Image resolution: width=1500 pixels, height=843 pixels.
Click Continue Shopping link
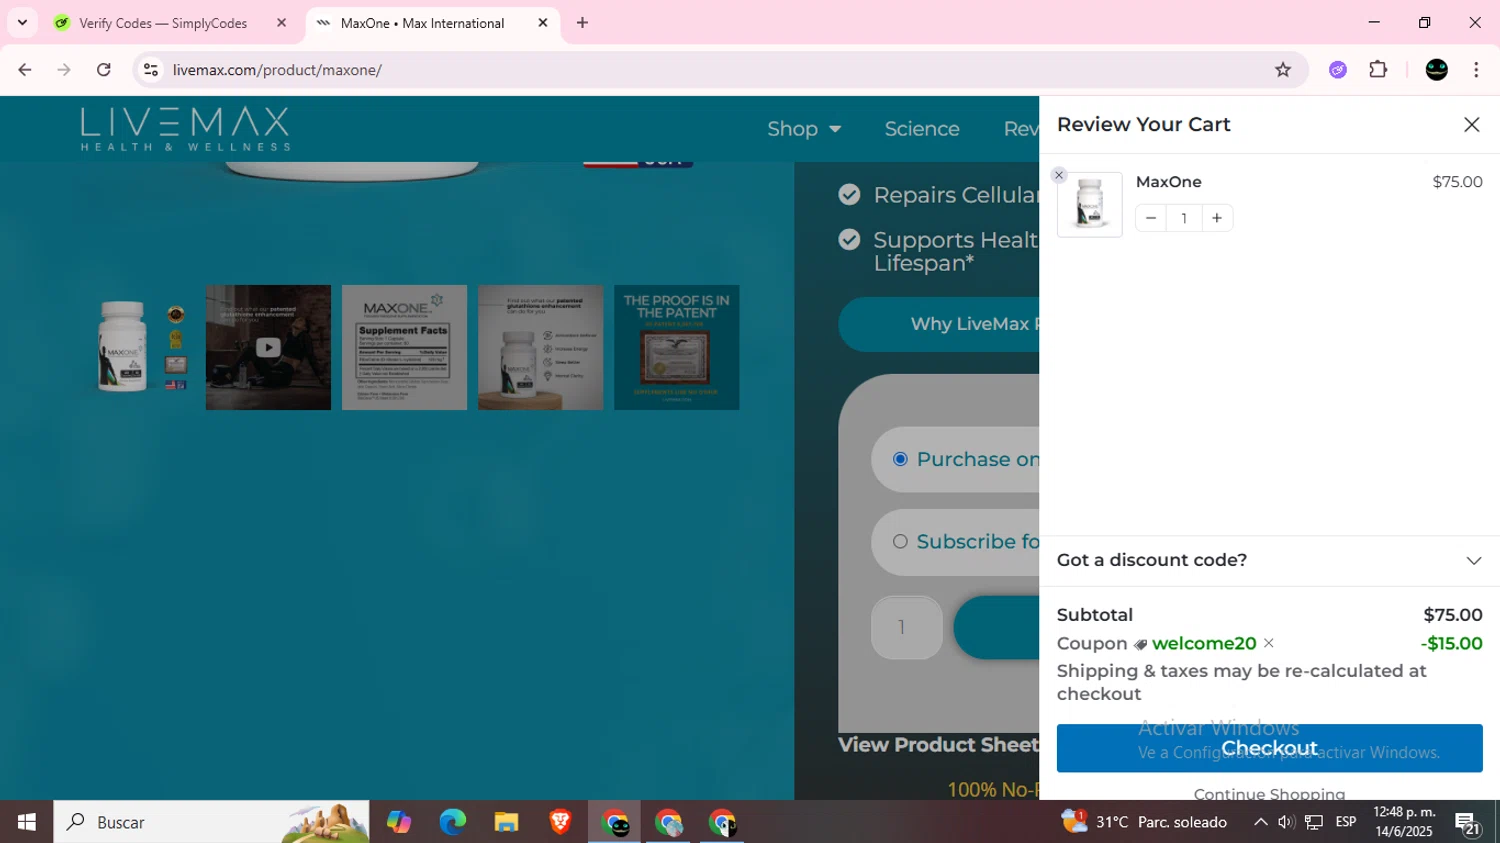point(1269,793)
